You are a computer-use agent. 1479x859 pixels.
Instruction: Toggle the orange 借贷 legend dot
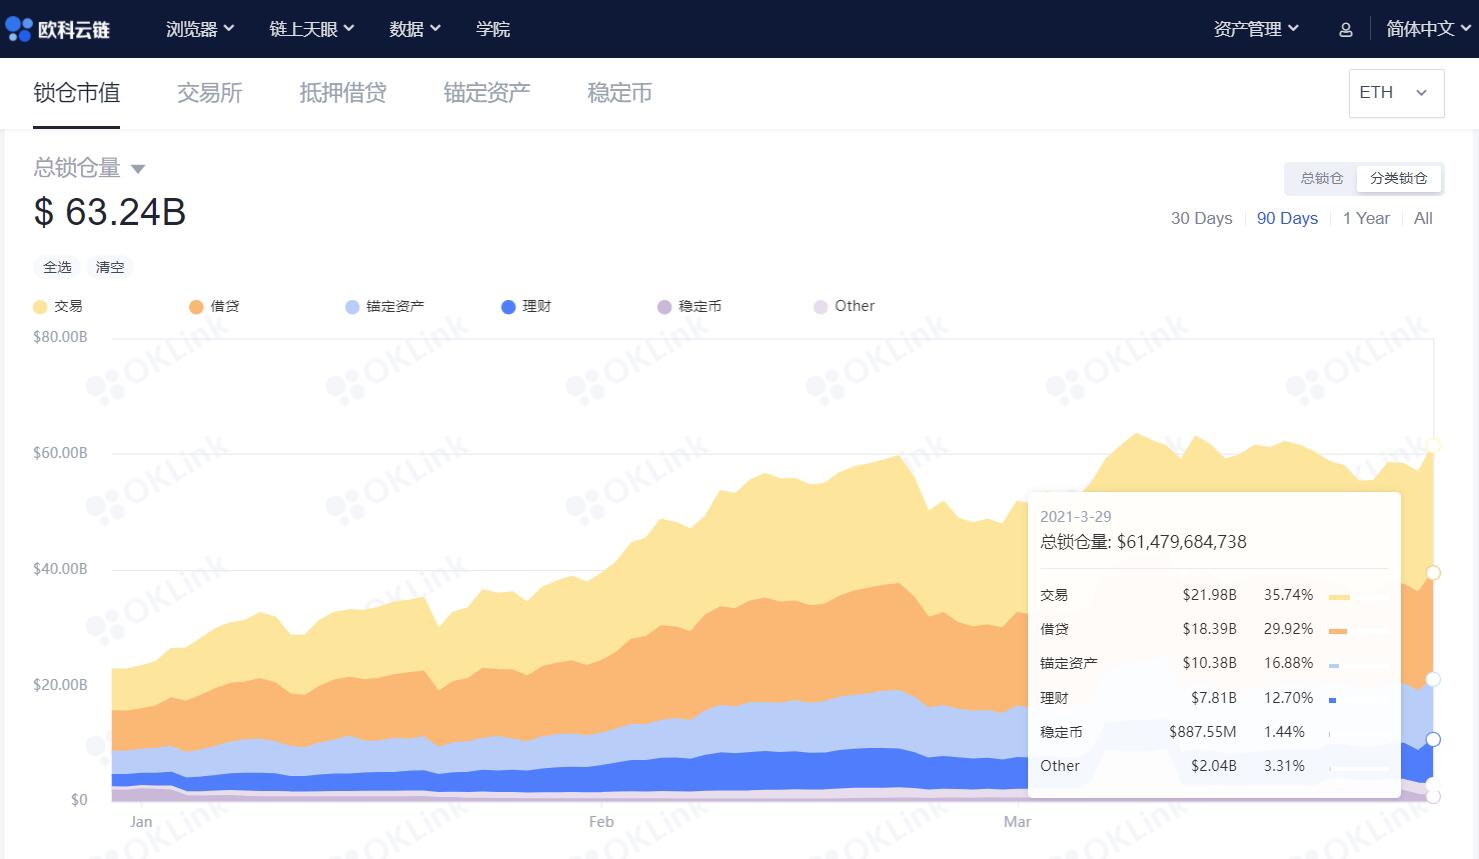tap(196, 306)
